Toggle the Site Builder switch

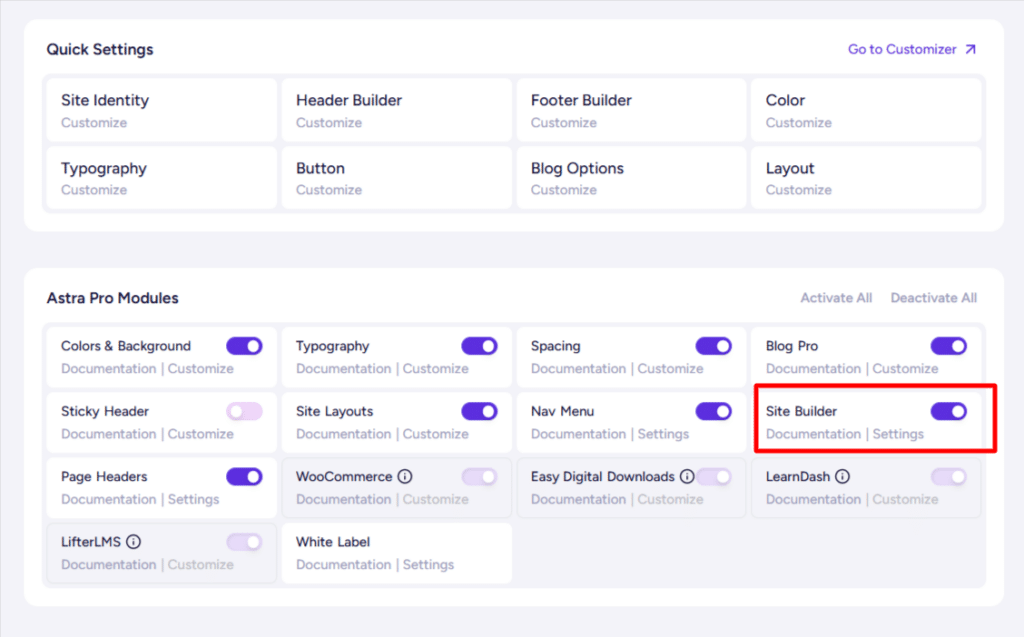(949, 411)
